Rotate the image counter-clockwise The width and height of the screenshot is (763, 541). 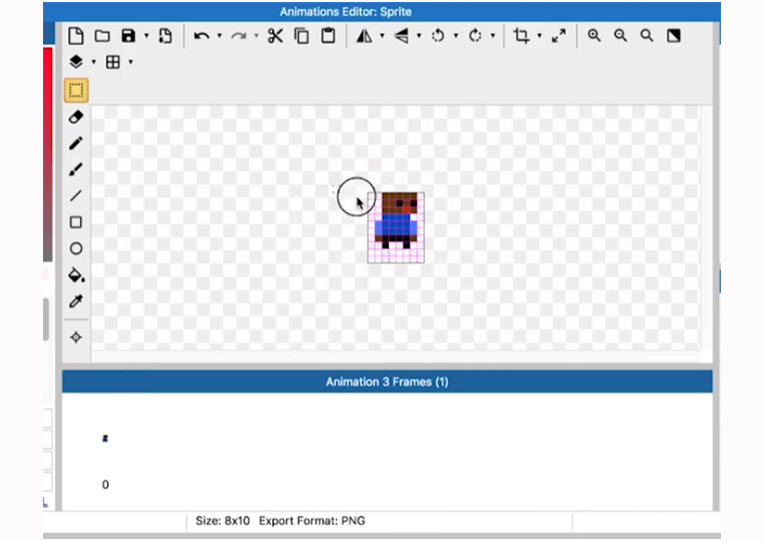click(438, 36)
